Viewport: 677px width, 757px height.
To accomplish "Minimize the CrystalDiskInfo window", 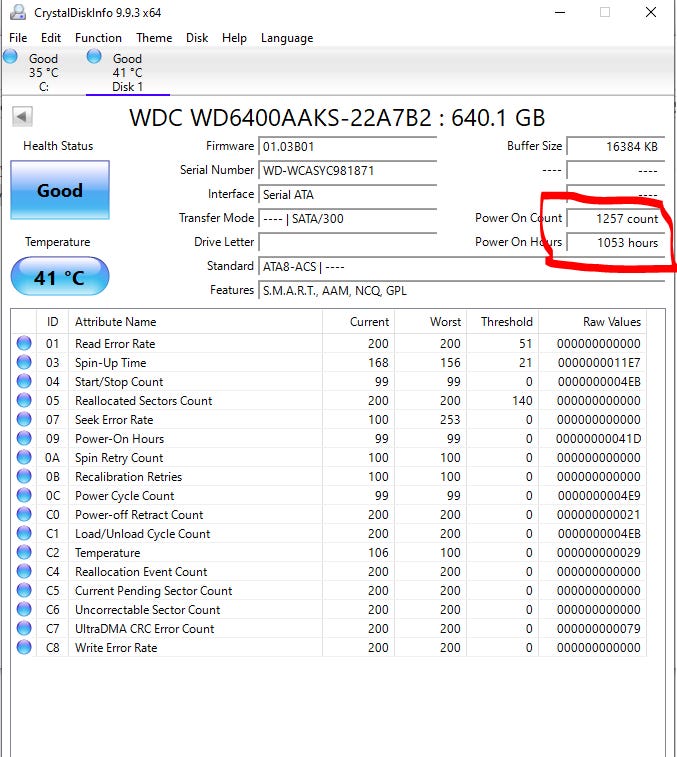I will [560, 12].
